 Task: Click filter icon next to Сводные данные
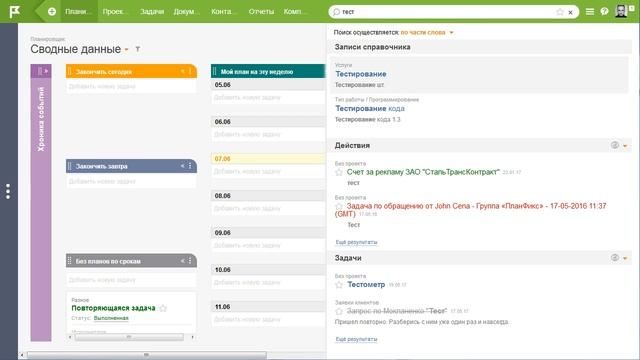pos(138,49)
